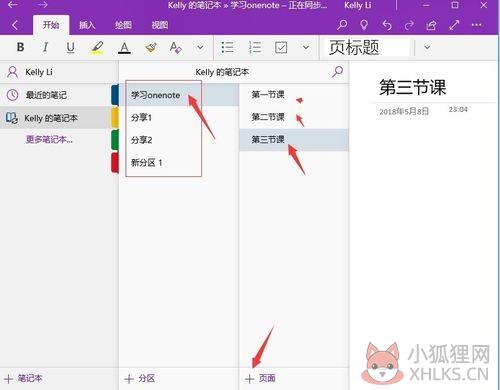Click the yellow section color tab
The image size is (500, 390).
[x=115, y=117]
